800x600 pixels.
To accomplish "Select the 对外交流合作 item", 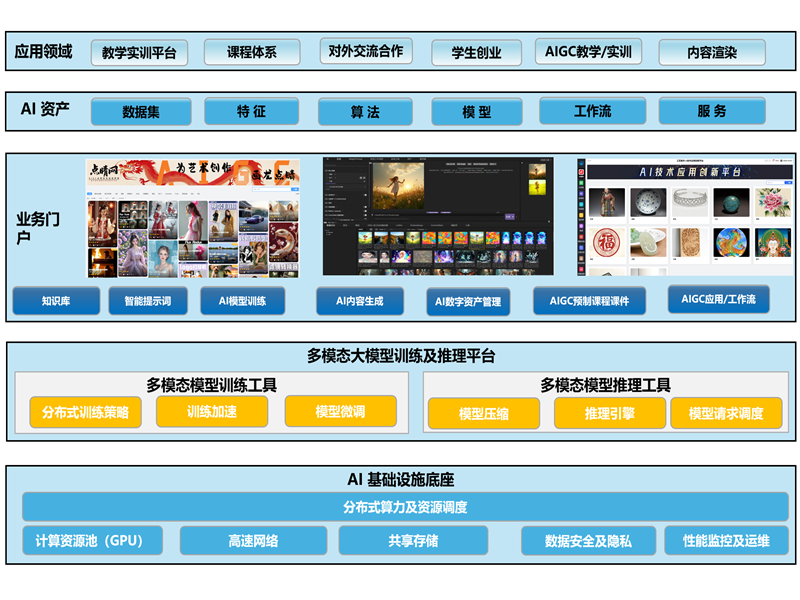I will tap(368, 51).
